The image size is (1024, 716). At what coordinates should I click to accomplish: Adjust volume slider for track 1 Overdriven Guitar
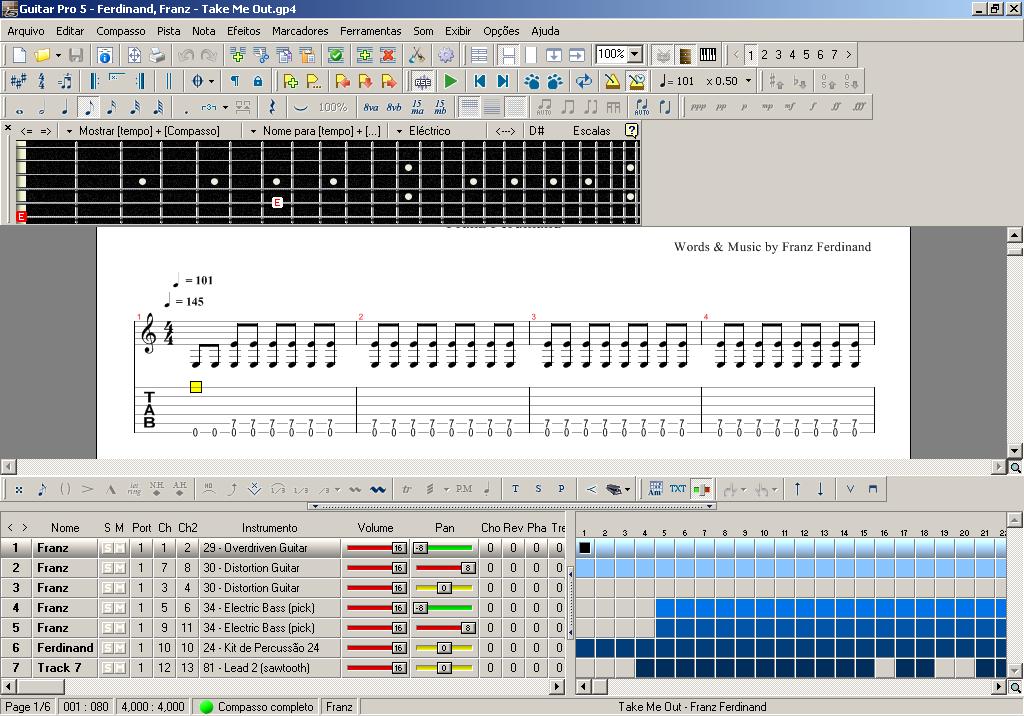pyautogui.click(x=376, y=548)
